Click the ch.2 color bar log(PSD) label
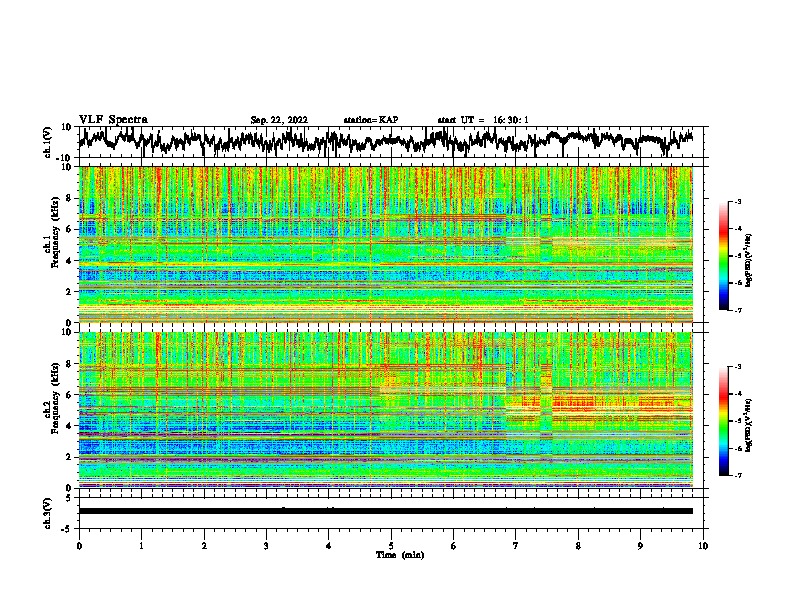Screen dimensions: 792x612 [748, 425]
